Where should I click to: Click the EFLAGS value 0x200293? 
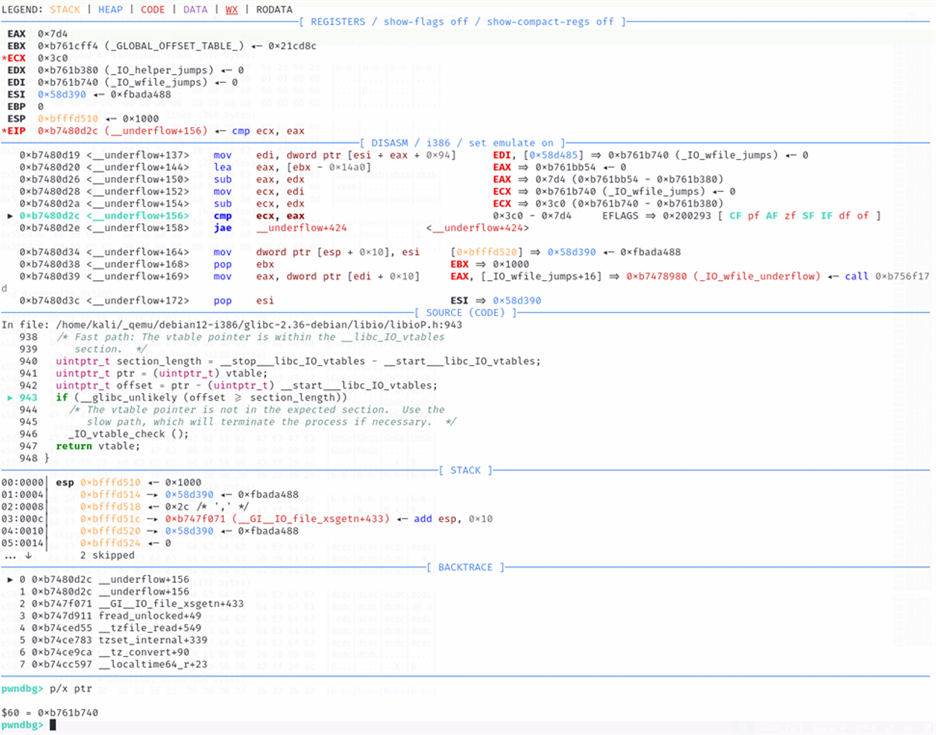pyautogui.click(x=686, y=216)
